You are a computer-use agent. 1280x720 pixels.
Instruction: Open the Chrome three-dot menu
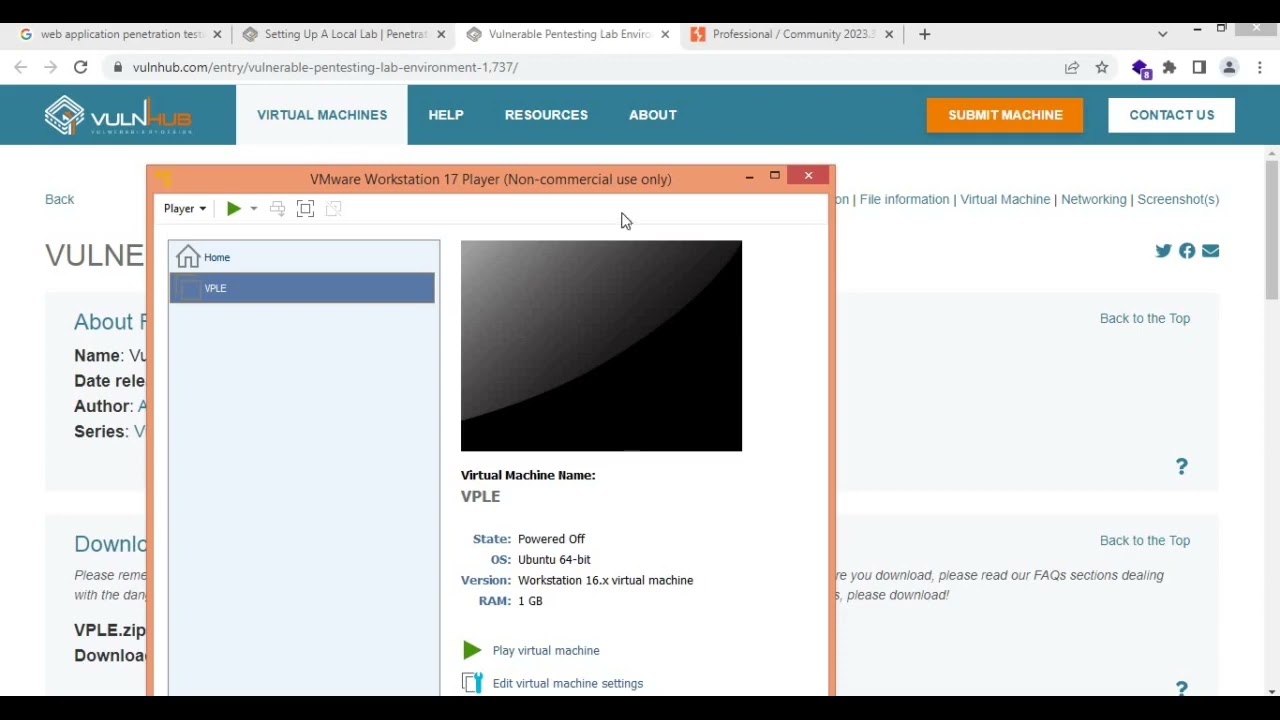pos(1259,67)
